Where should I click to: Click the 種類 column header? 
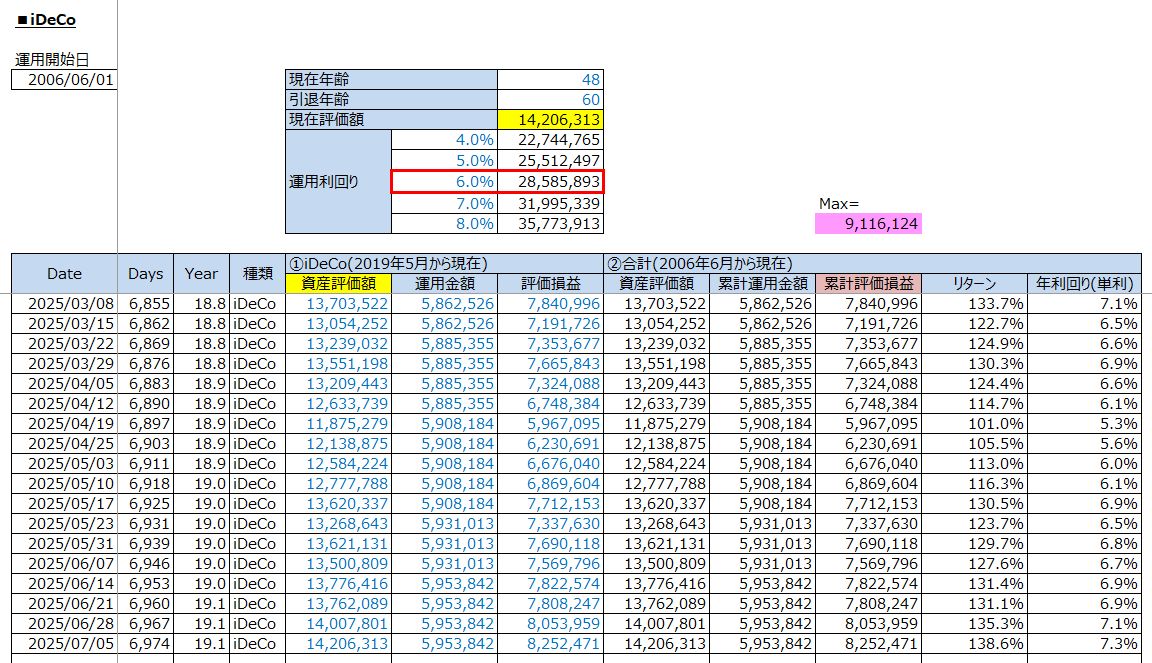point(257,273)
